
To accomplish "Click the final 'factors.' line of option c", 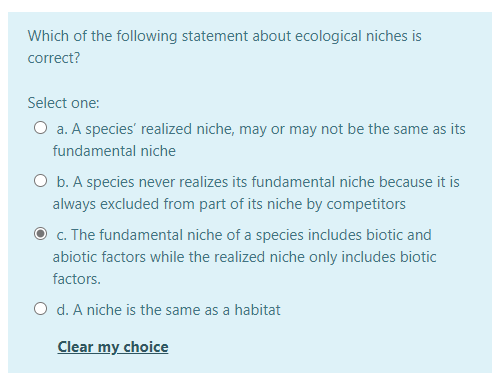I will coord(77,279).
